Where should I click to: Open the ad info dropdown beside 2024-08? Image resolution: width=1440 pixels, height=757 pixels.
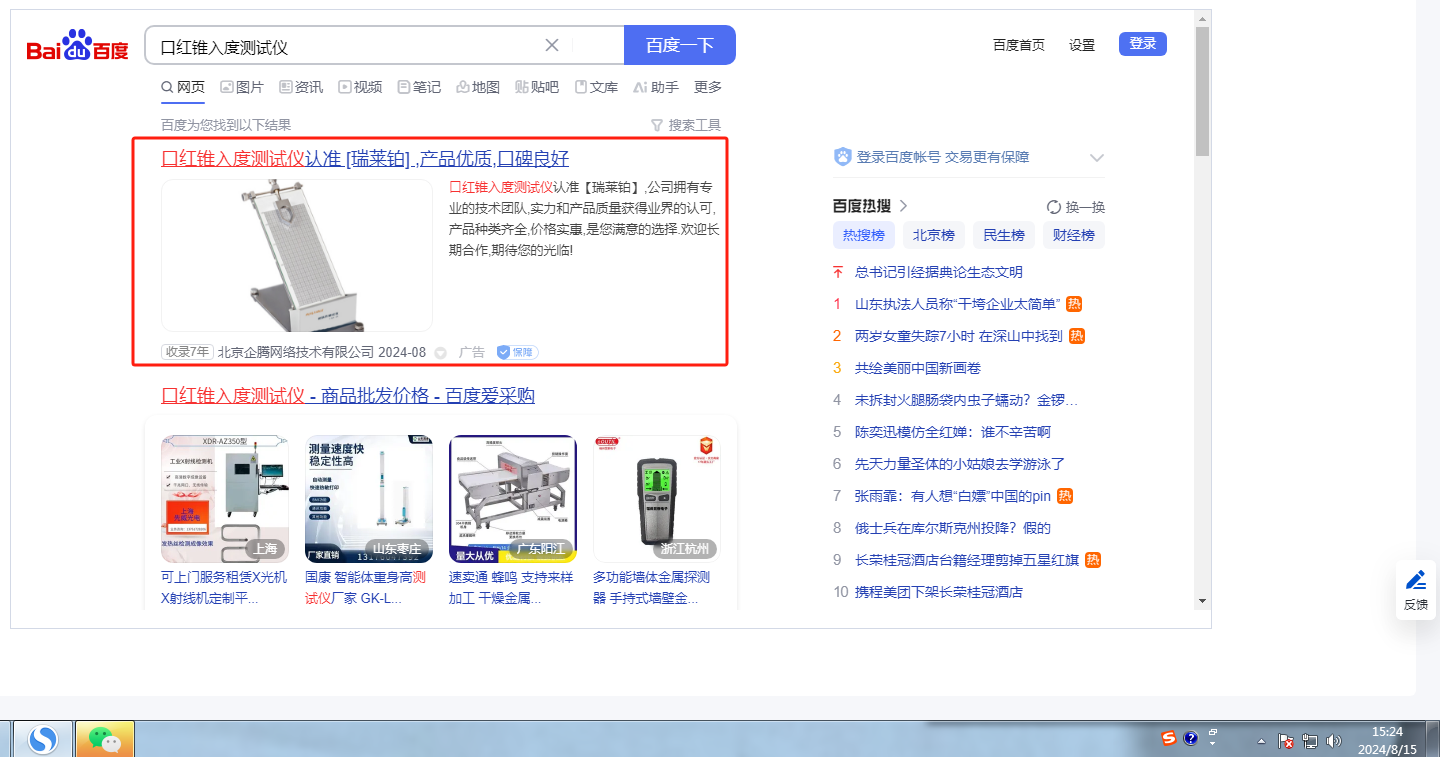pos(440,353)
